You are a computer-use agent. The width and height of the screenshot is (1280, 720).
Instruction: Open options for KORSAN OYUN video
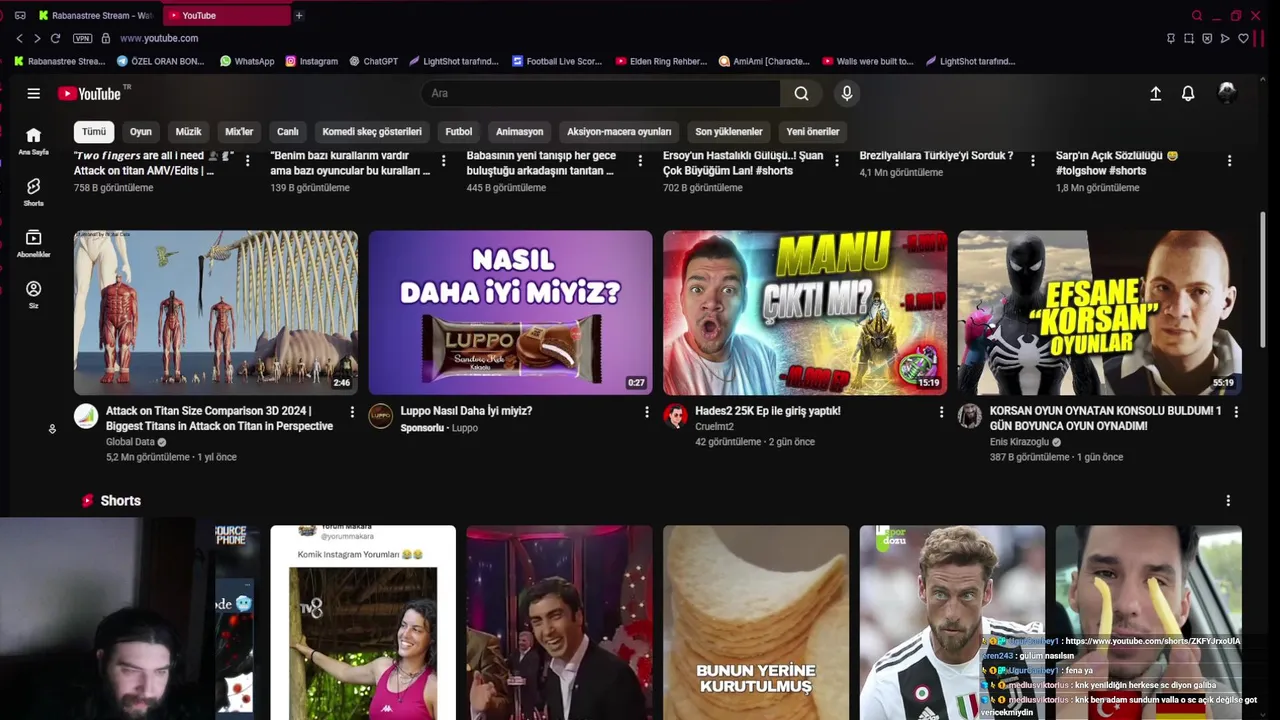point(1236,411)
